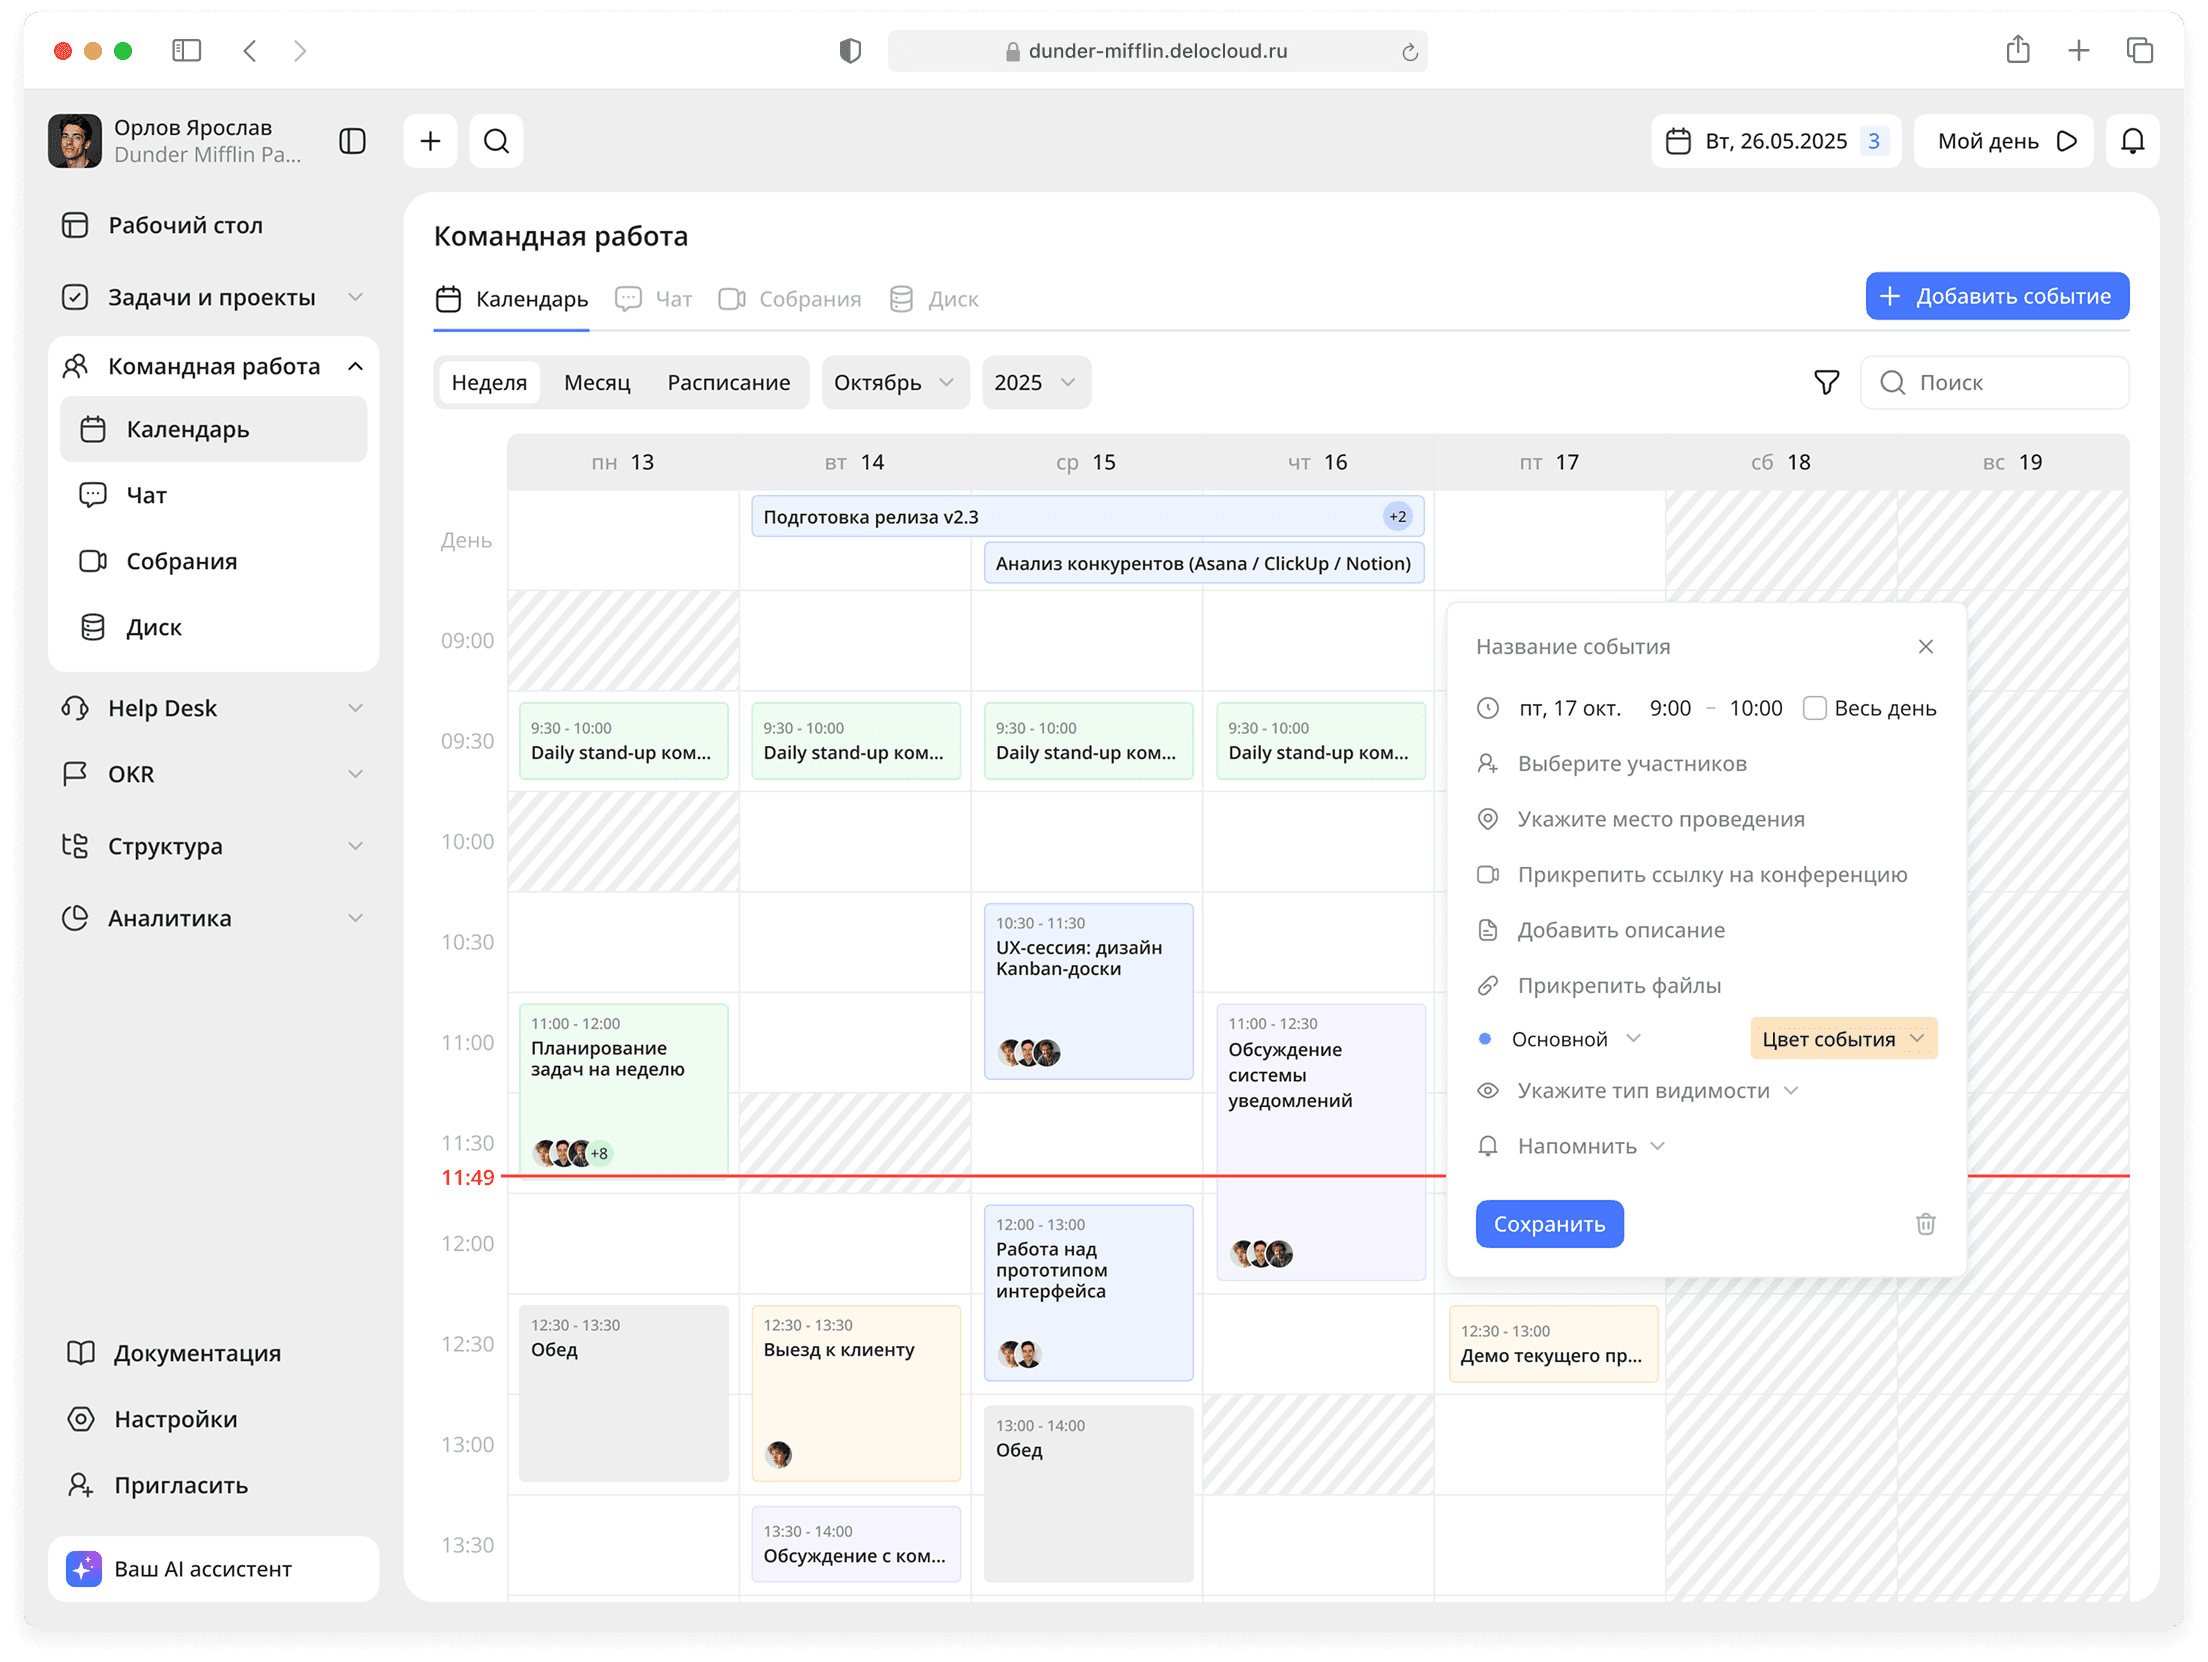Screen dimensions: 2208x1662
Task: Click the conference link camera icon
Action: coord(1487,873)
